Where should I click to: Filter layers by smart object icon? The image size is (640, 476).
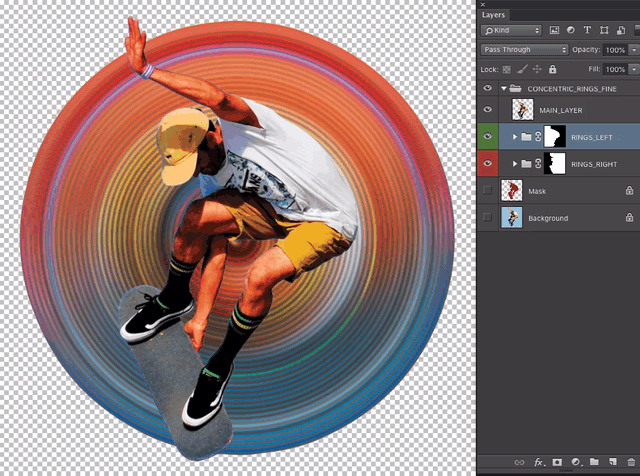point(621,30)
